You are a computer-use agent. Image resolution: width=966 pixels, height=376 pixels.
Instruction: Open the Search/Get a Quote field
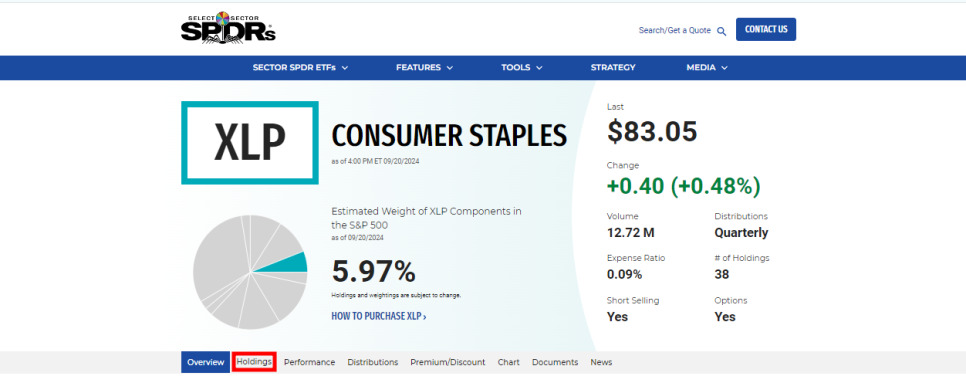675,30
